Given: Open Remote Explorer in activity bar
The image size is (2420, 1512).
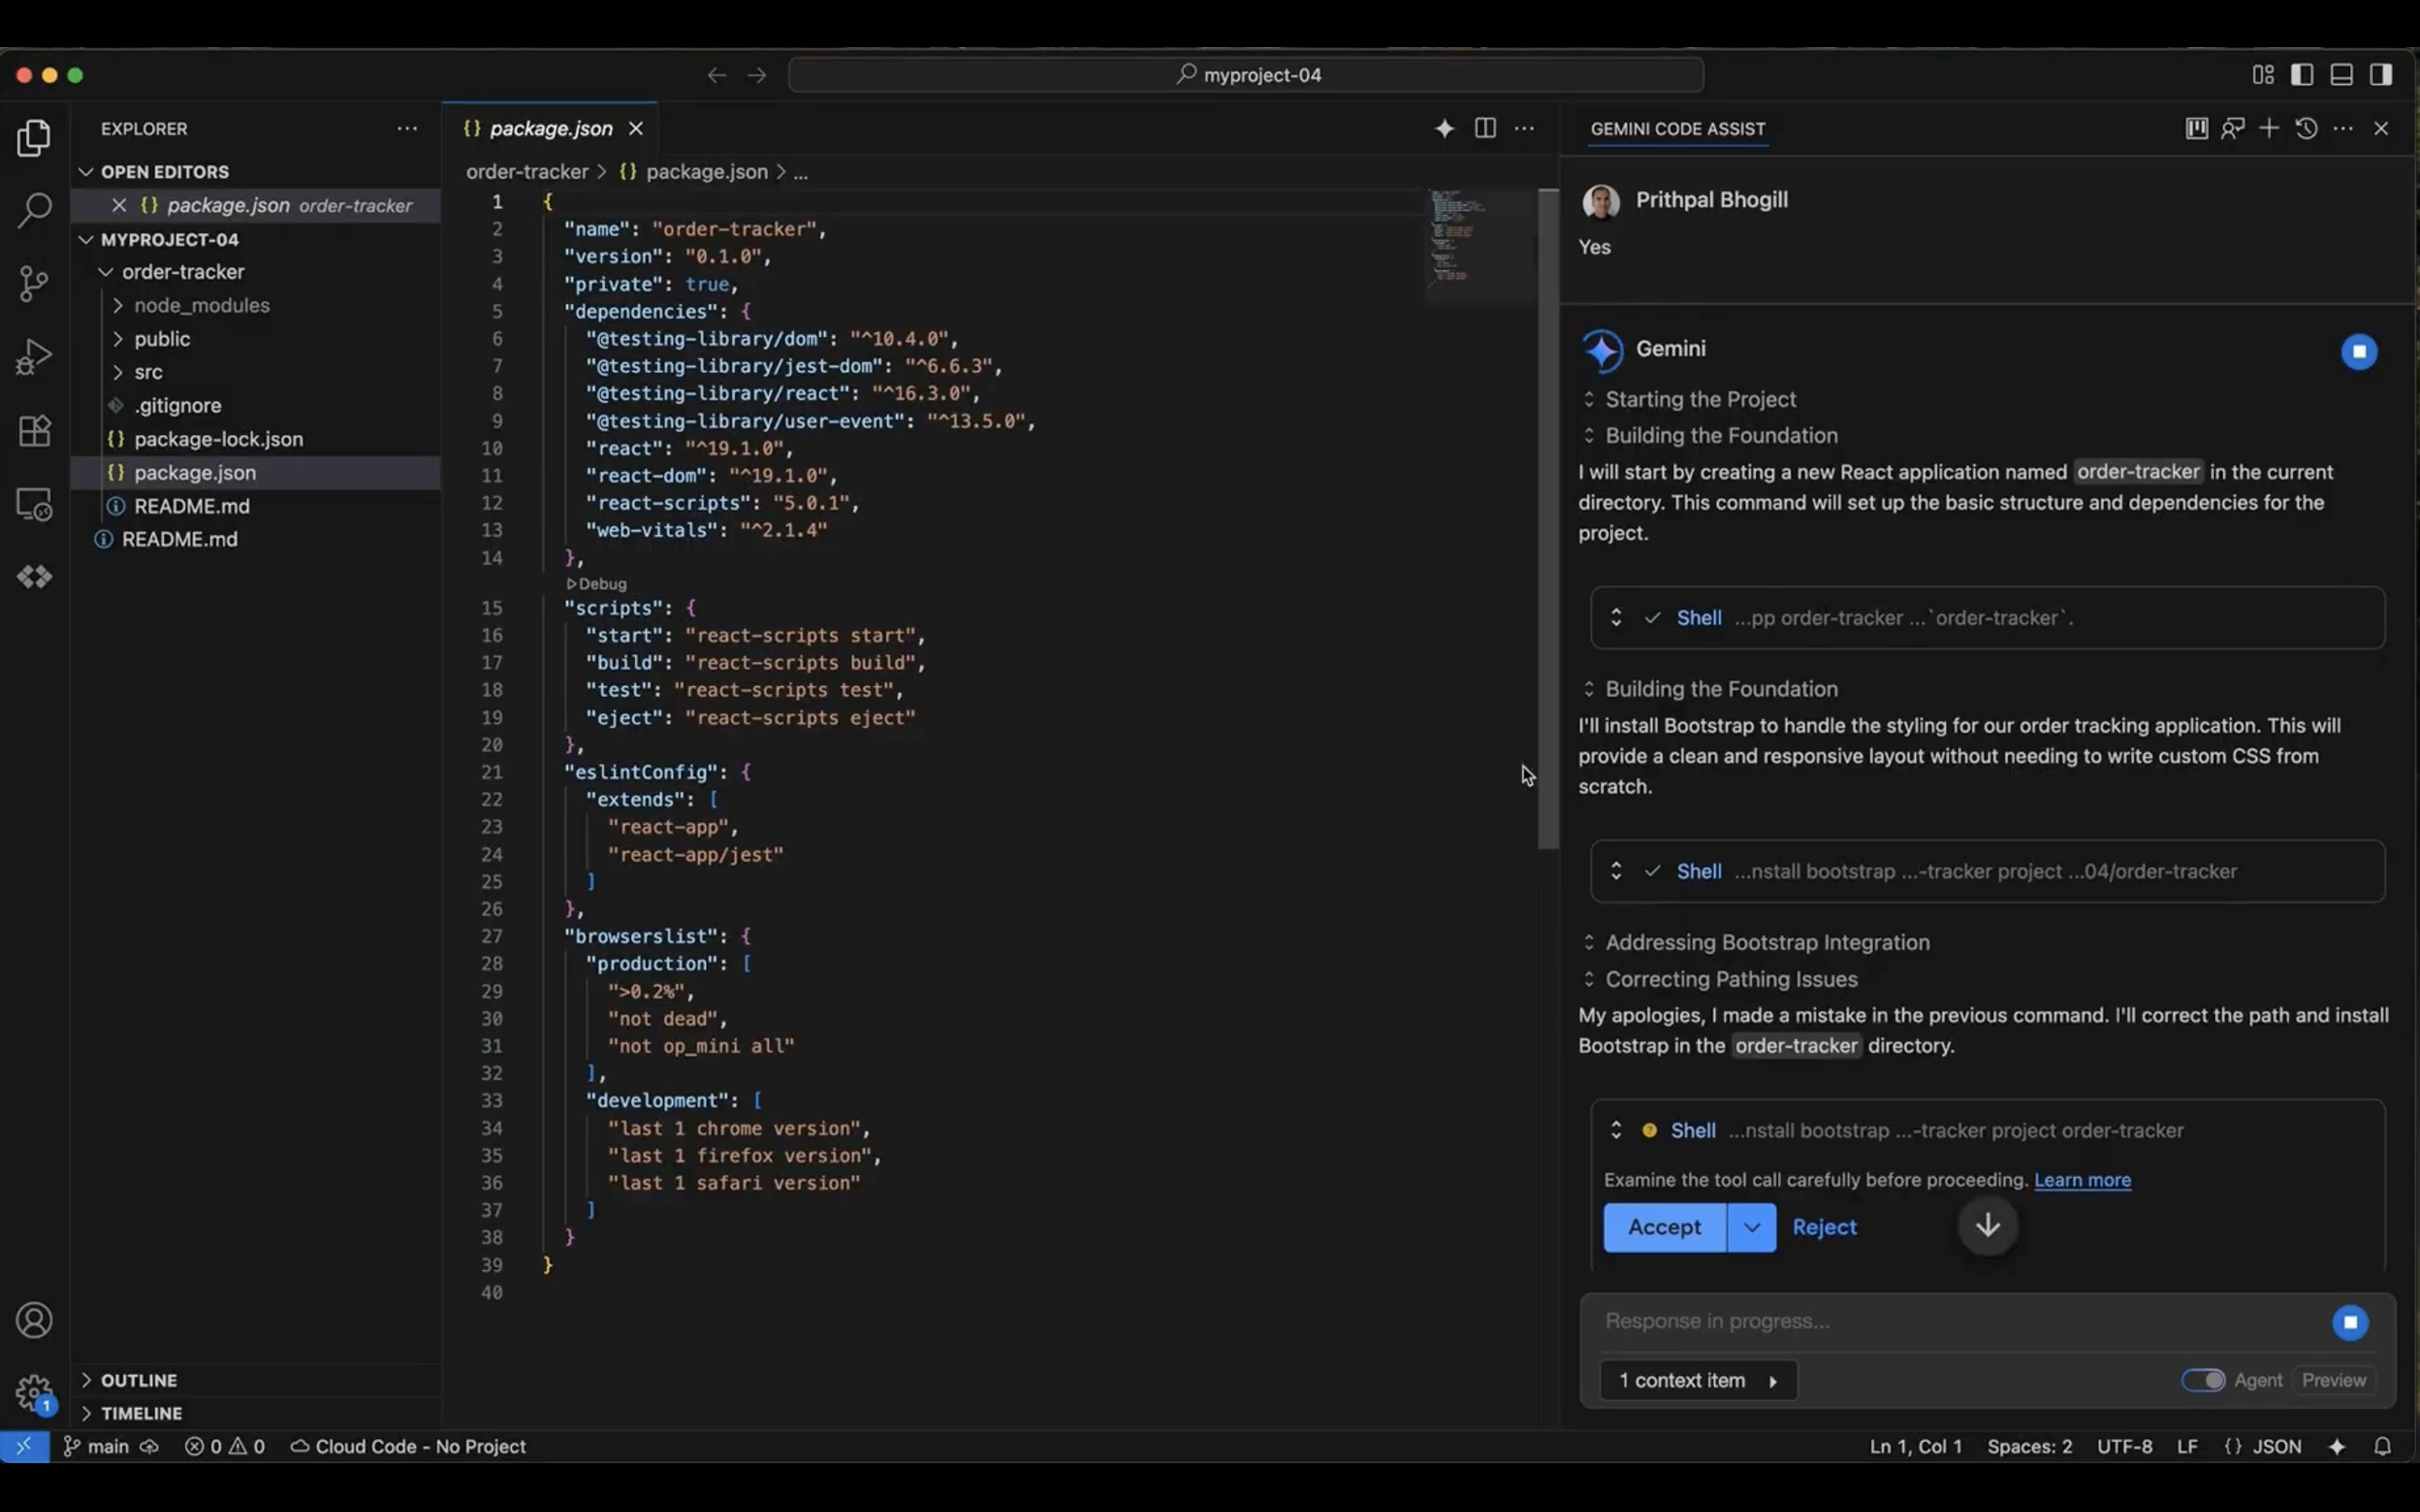Looking at the screenshot, I should pyautogui.click(x=34, y=504).
